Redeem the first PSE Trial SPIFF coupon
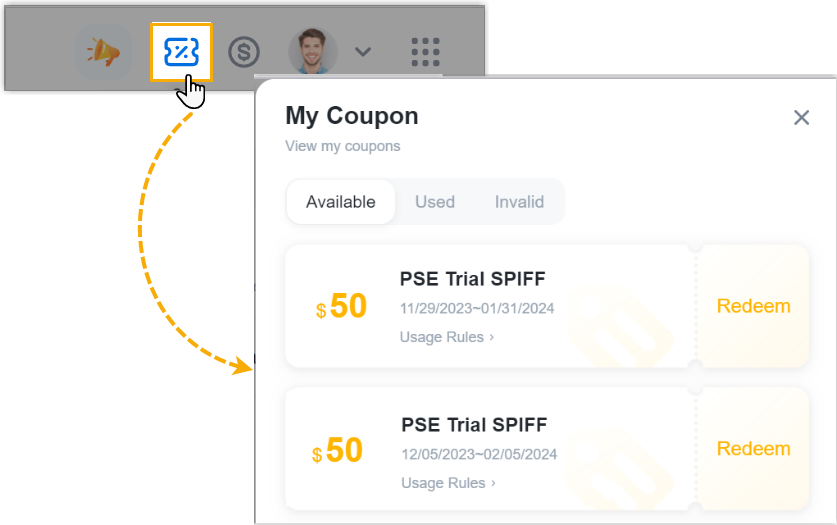The image size is (837, 525). [x=753, y=306]
